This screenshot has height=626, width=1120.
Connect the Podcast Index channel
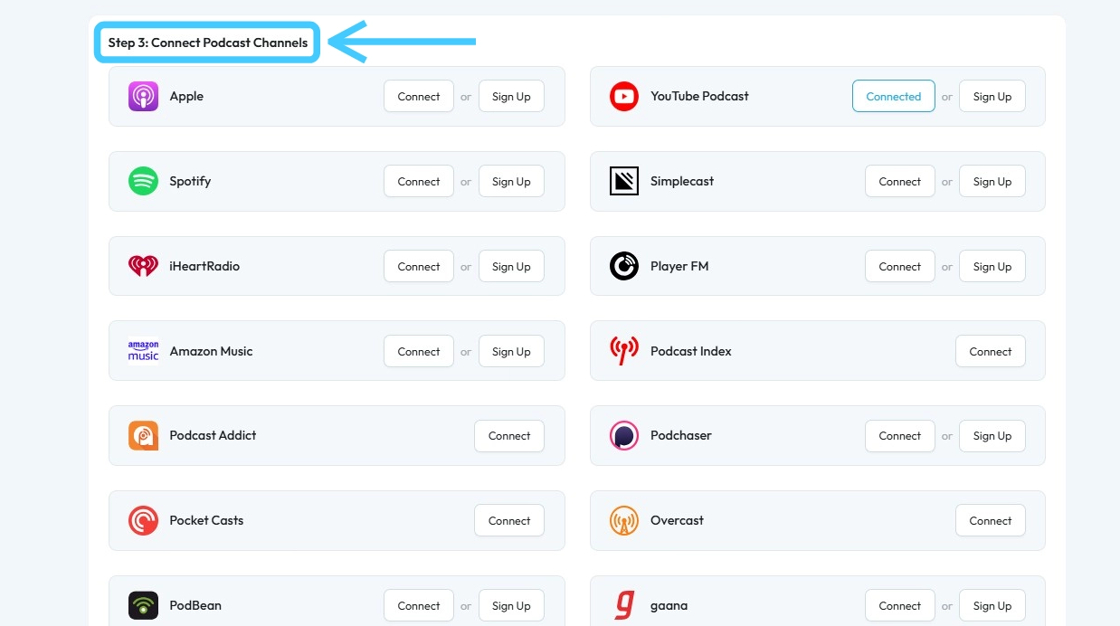(x=990, y=351)
